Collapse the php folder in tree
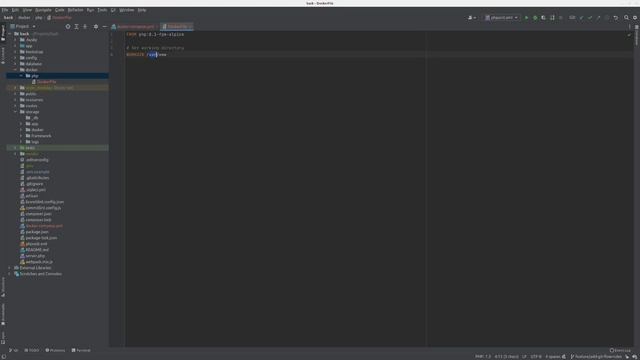The width and height of the screenshot is (640, 360). (21, 76)
